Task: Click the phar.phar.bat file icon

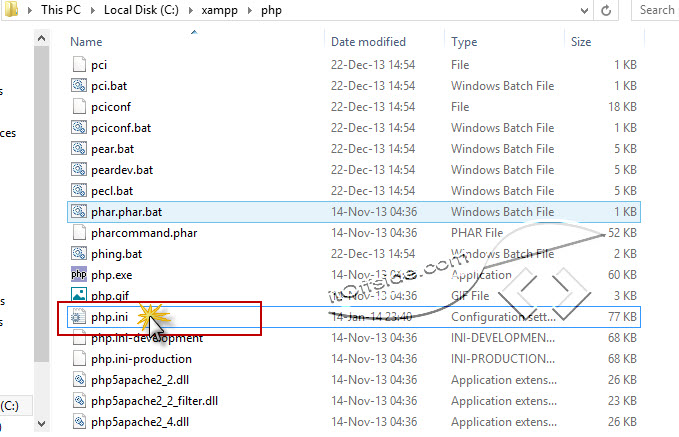Action: (x=79, y=211)
